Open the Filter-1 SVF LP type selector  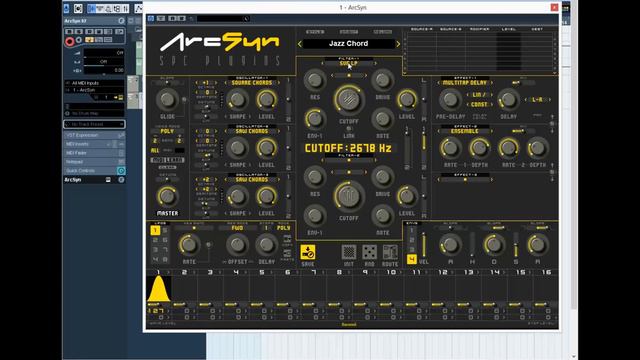click(x=349, y=63)
